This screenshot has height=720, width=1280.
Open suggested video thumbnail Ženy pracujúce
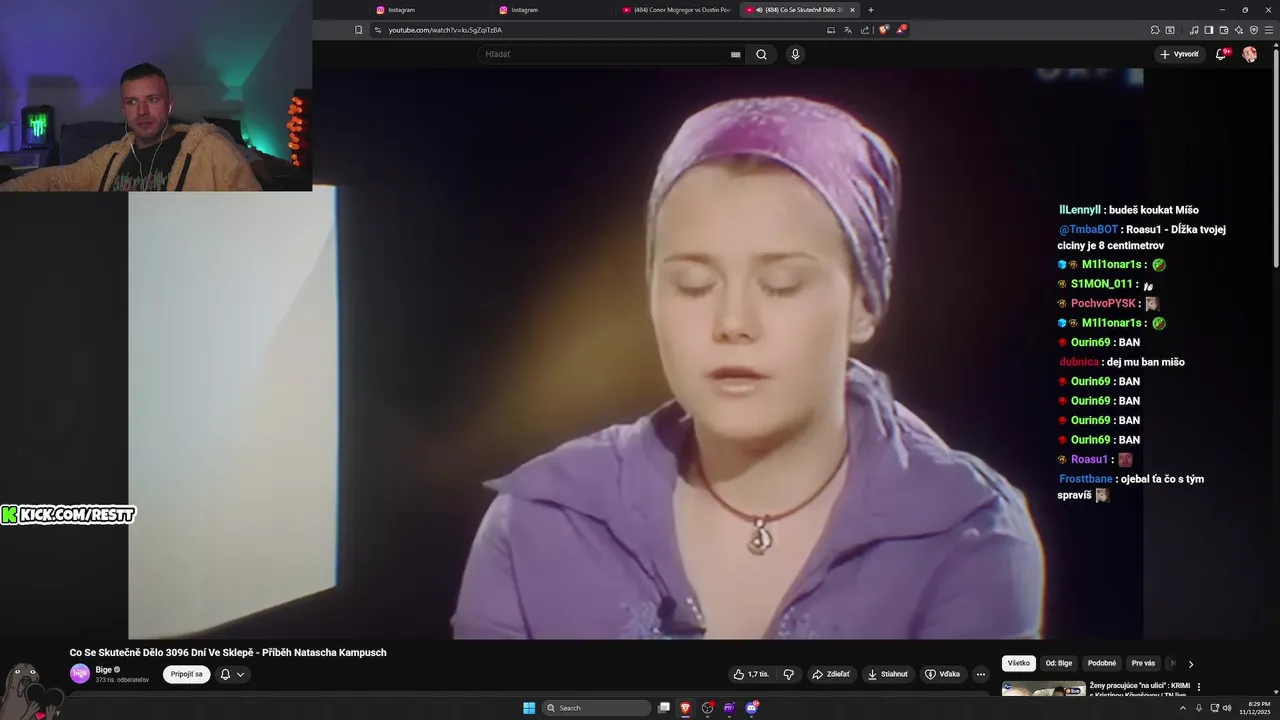[x=1043, y=688]
